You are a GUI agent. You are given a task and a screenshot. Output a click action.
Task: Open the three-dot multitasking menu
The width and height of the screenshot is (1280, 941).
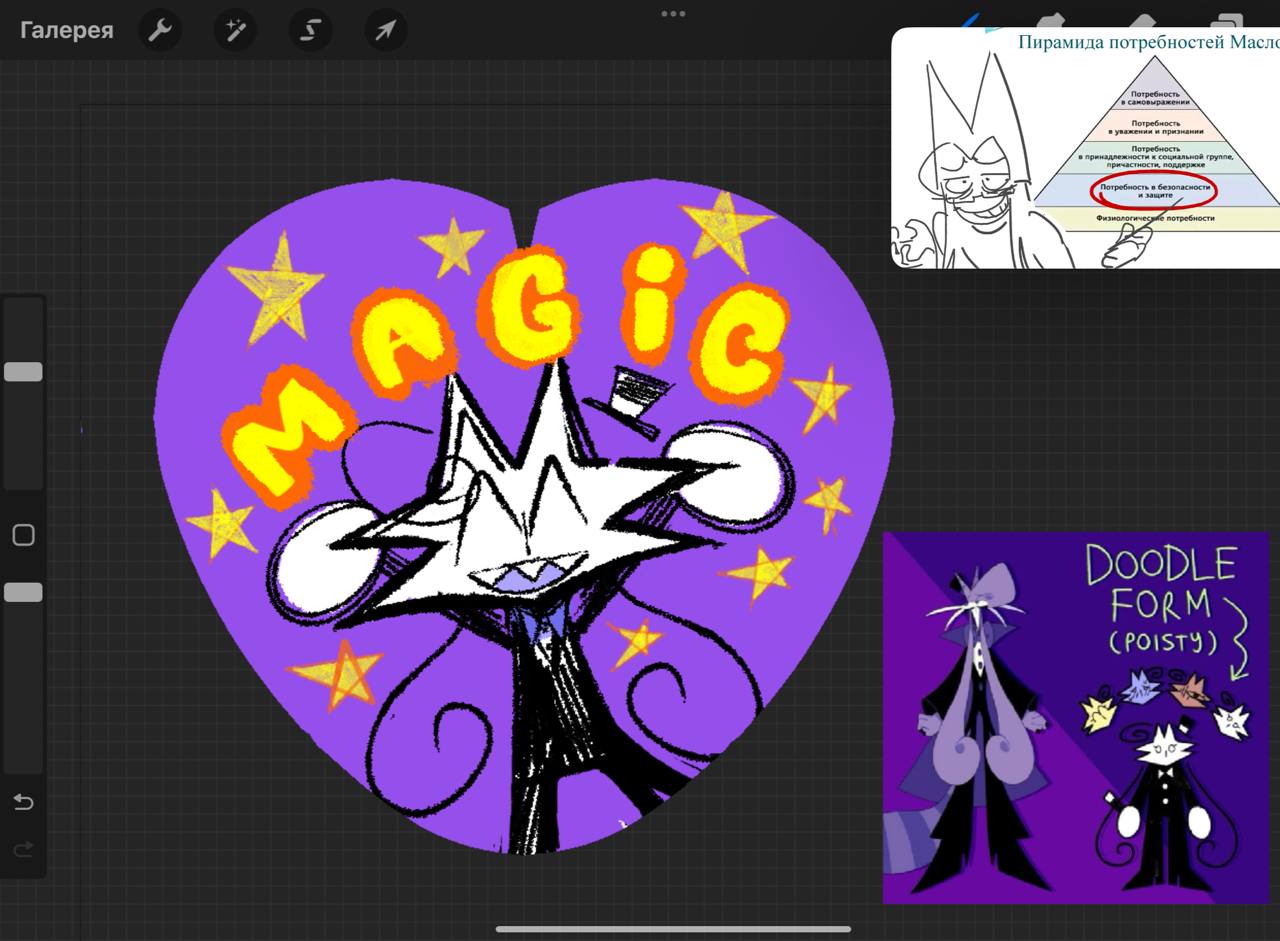click(x=673, y=14)
